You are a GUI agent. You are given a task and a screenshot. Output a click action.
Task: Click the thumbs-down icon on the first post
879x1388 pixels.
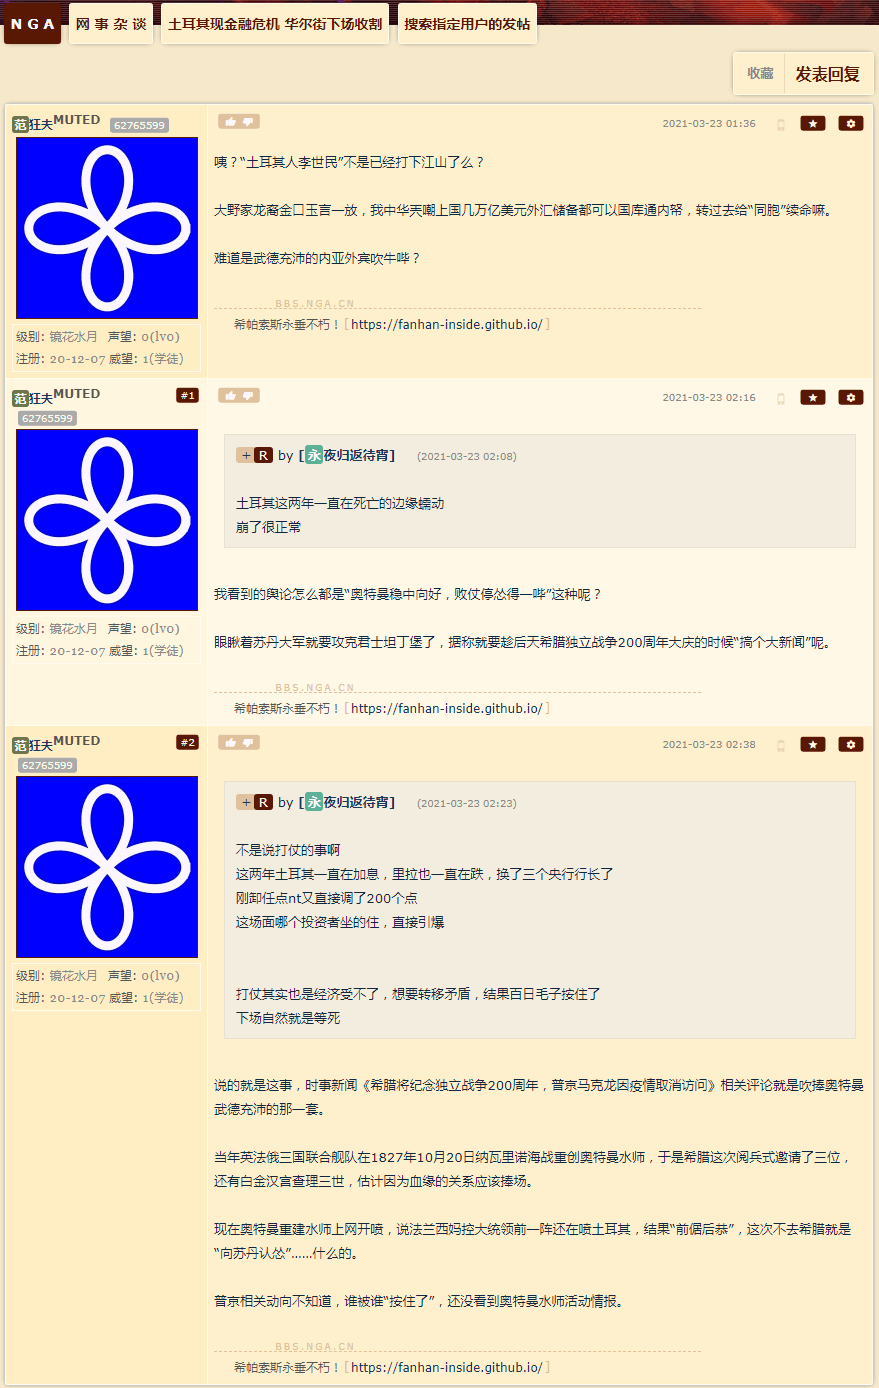248,122
